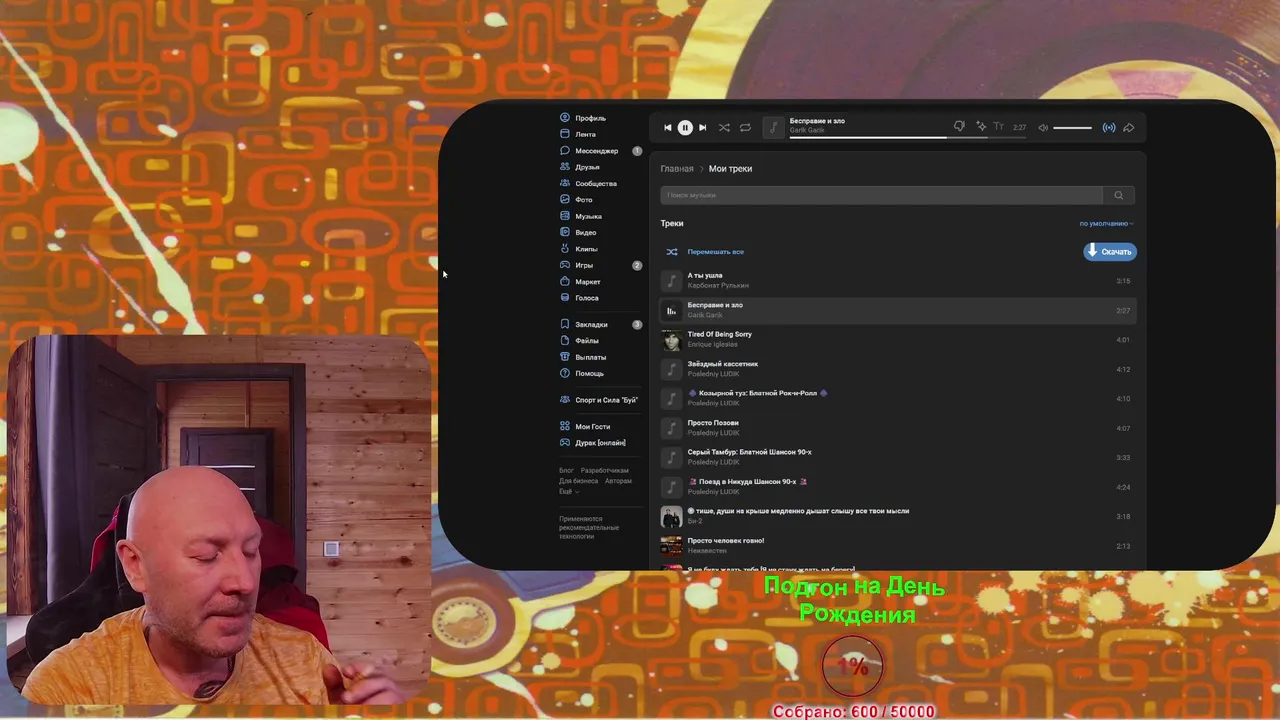
Task: Toggle repeat mode in player bar
Action: tap(745, 128)
